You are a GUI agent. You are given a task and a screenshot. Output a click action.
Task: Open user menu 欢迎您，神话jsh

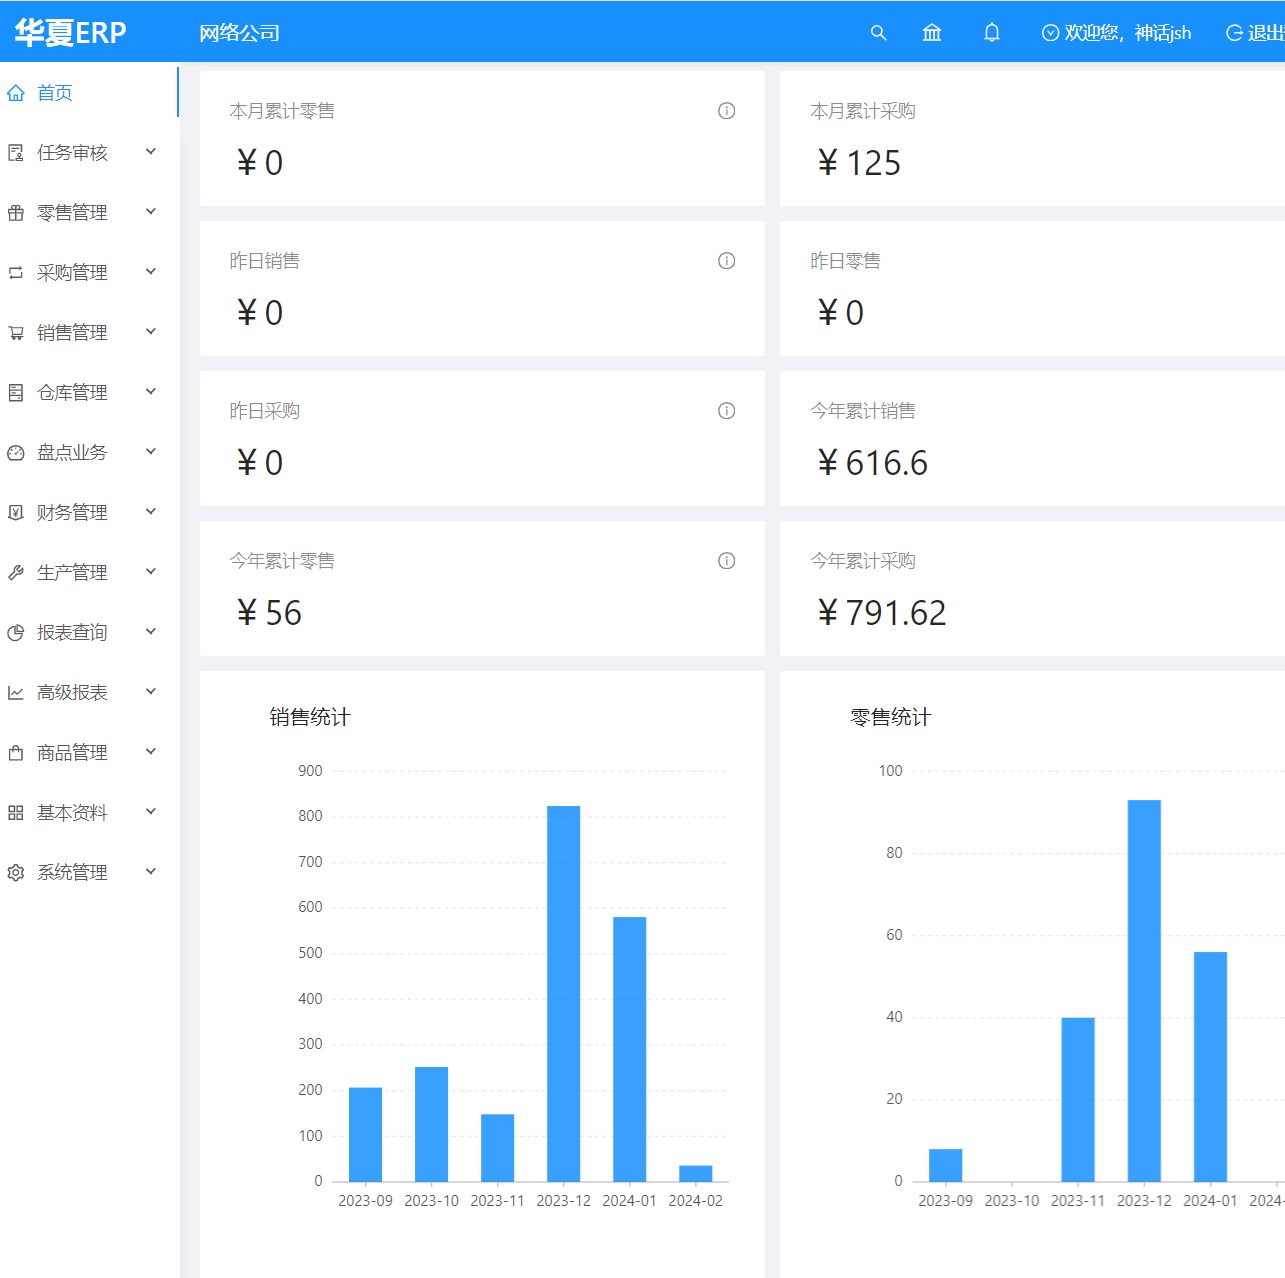tap(1117, 33)
